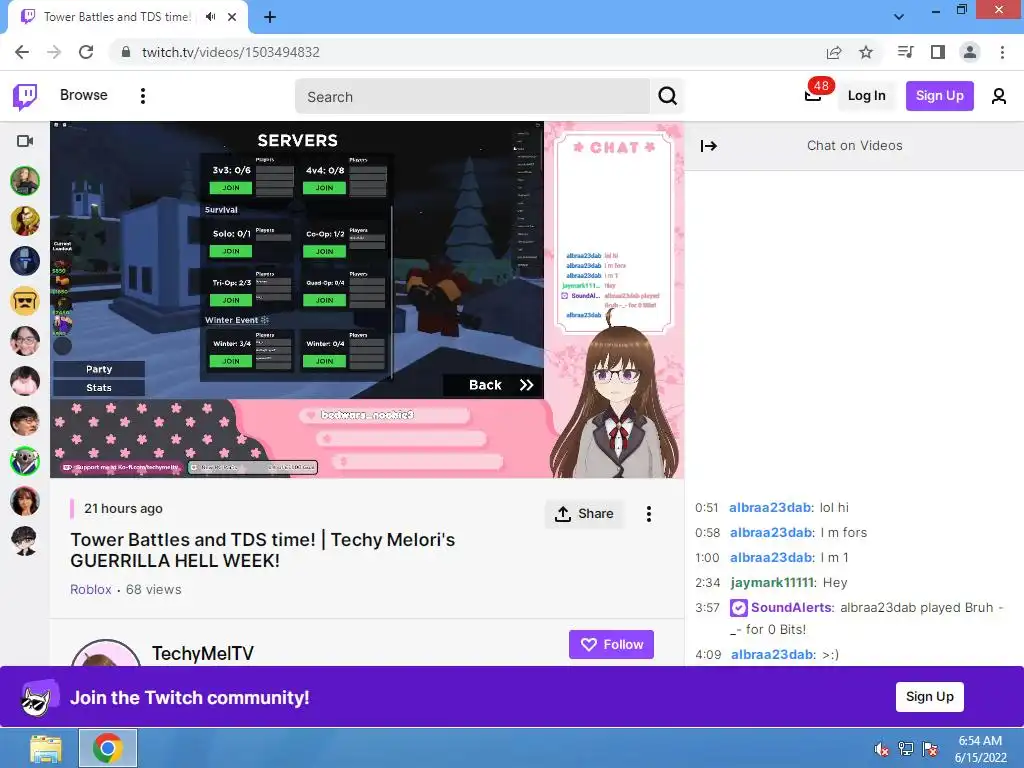Viewport: 1024px width, 768px height.
Task: Open video options three-dot menu near Share
Action: coord(648,514)
